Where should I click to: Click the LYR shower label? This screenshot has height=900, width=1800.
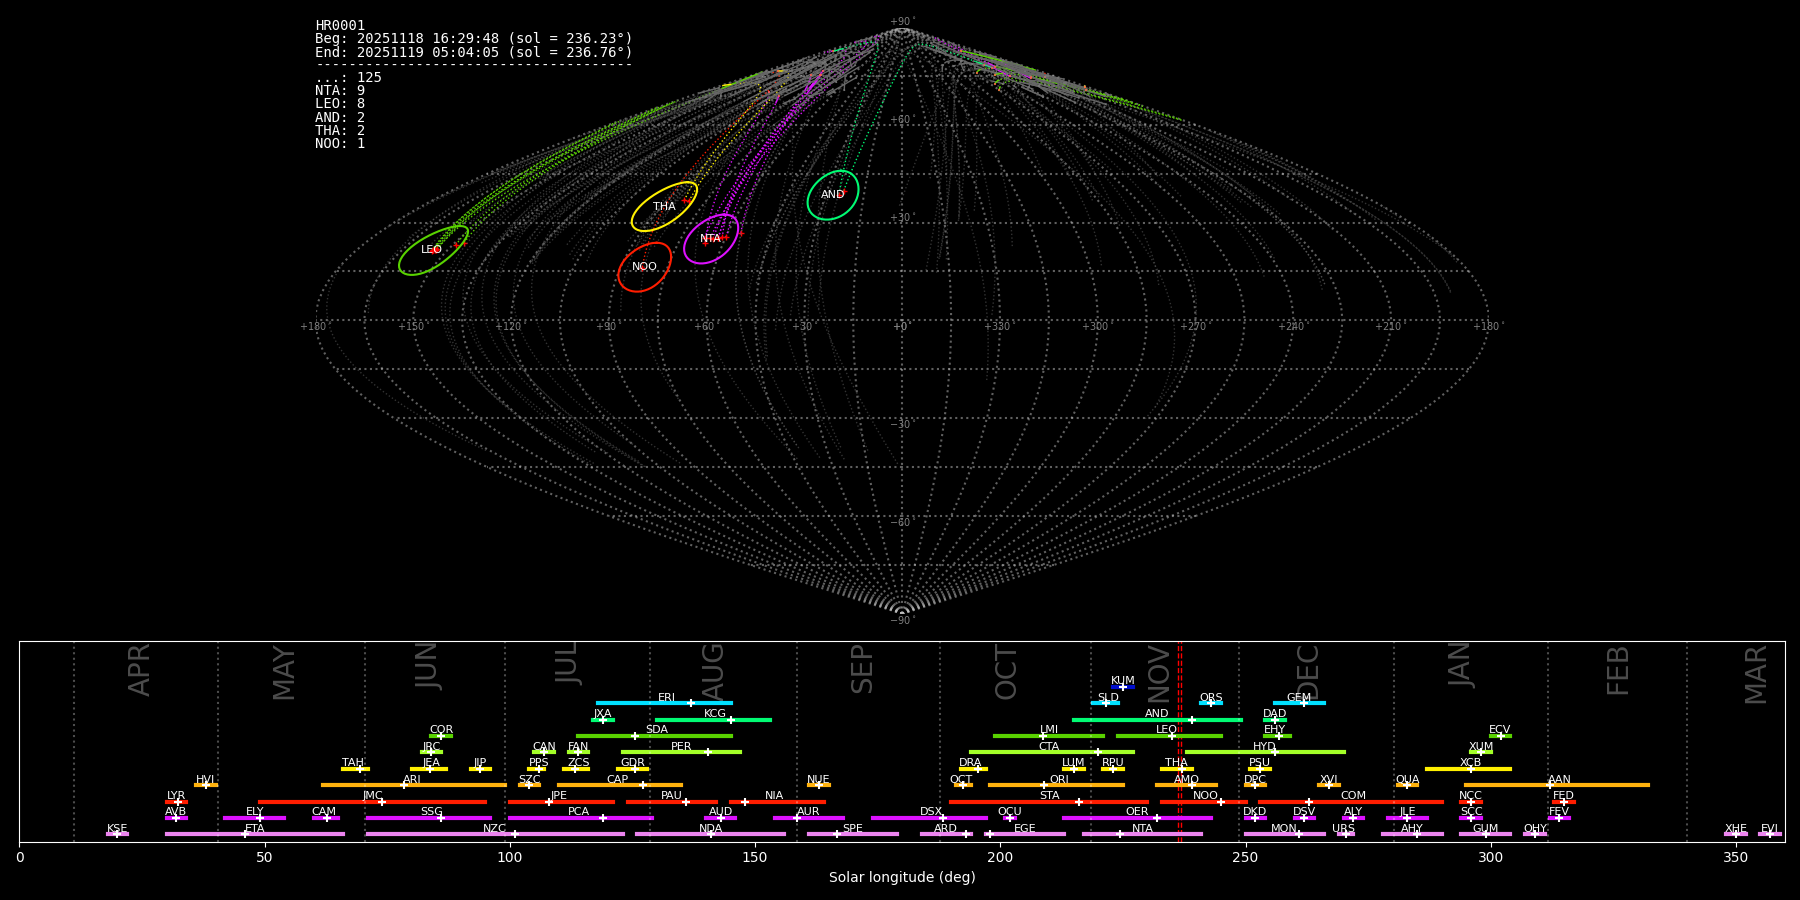(x=176, y=796)
